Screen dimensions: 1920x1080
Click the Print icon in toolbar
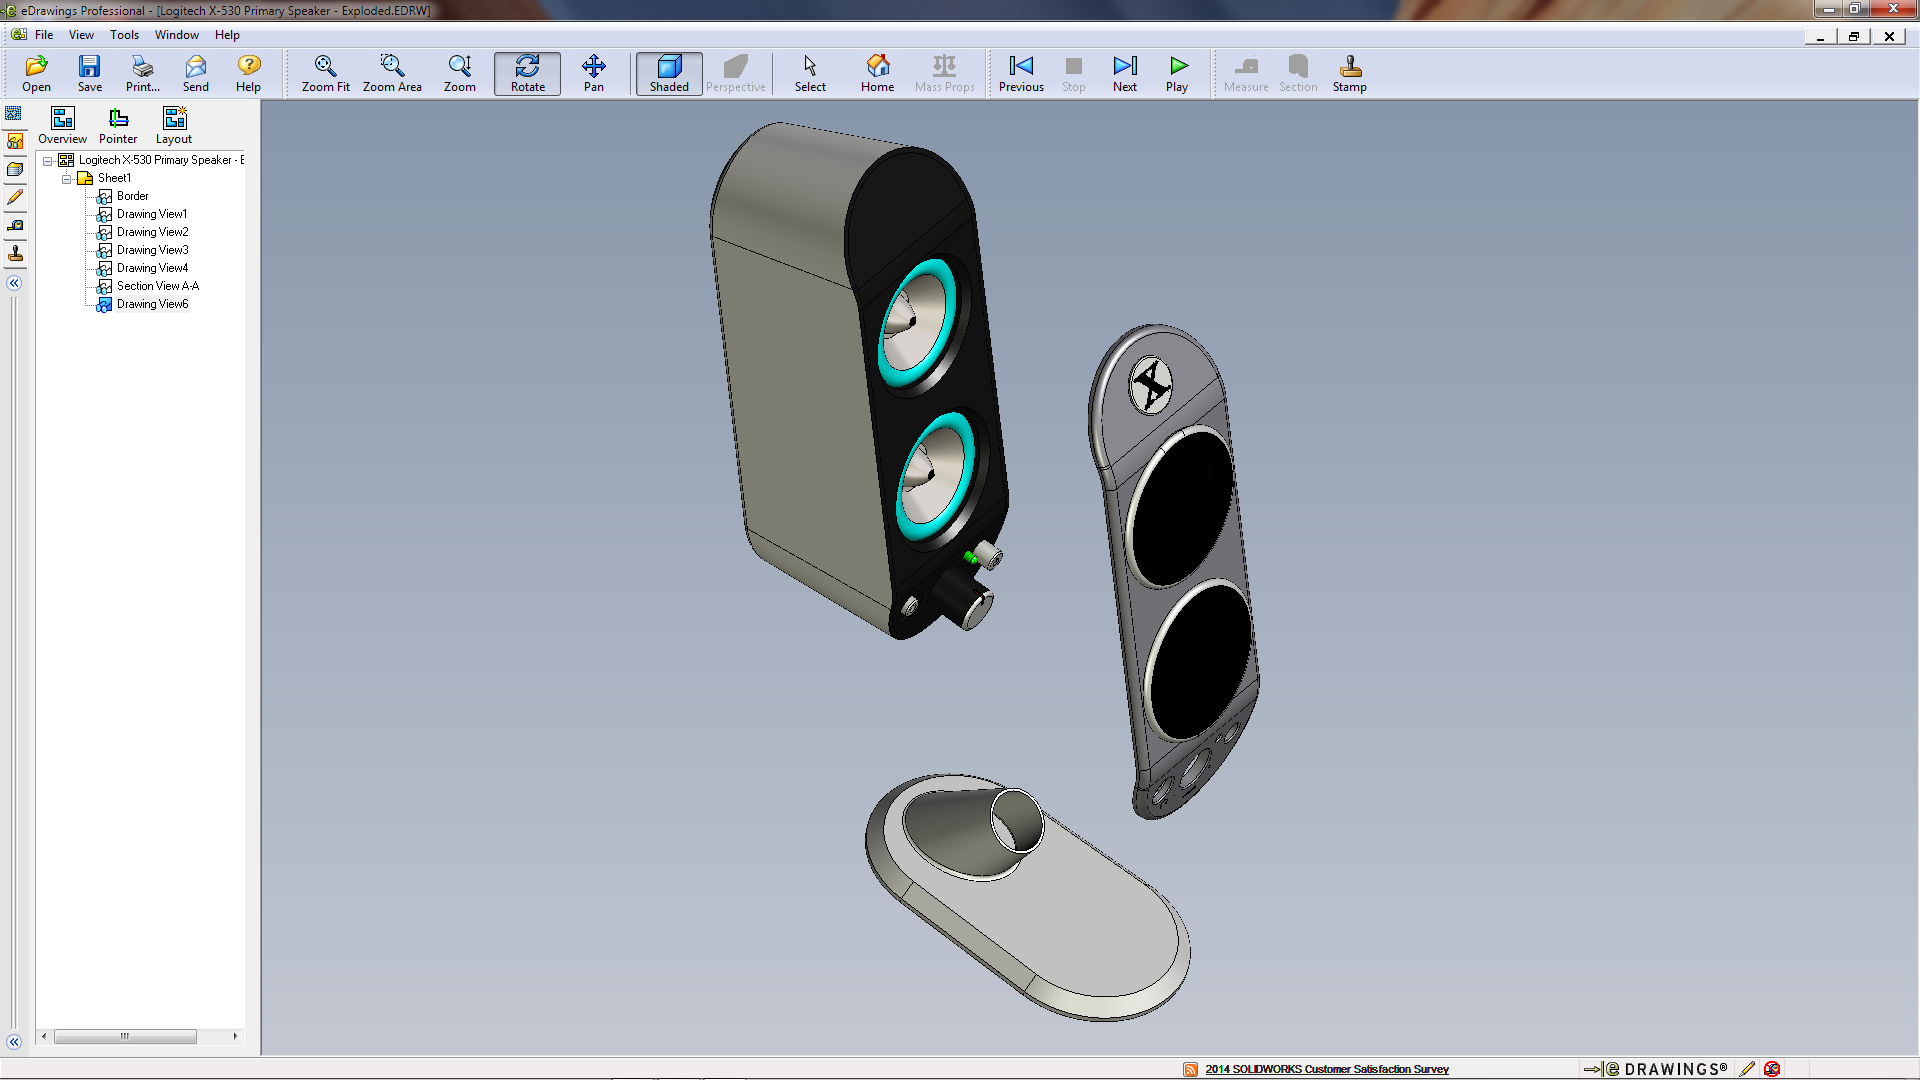tap(142, 66)
